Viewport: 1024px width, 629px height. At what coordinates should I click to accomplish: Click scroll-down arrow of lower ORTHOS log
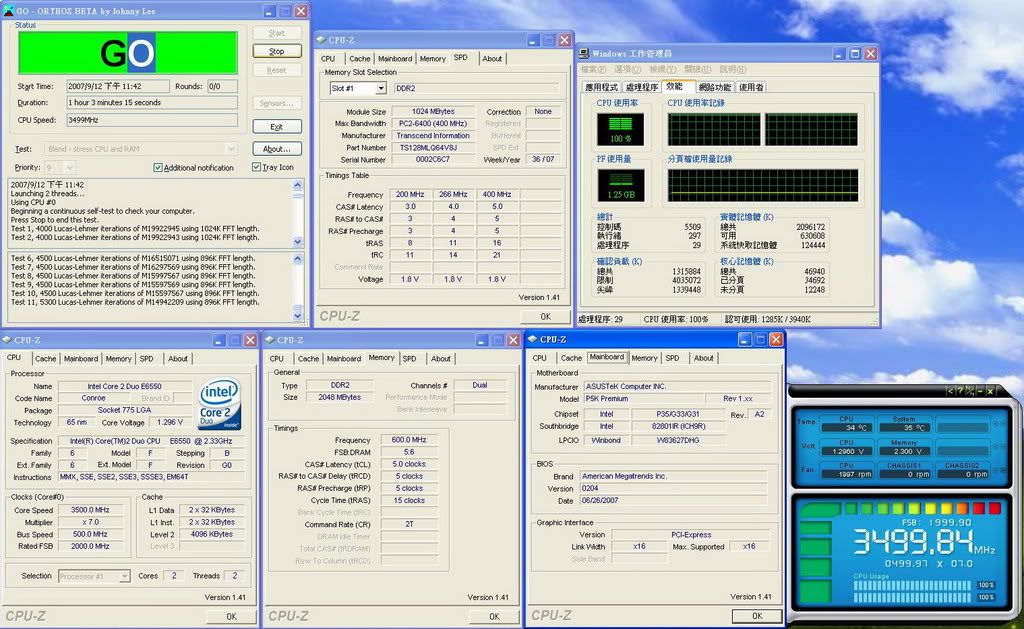pyautogui.click(x=298, y=316)
